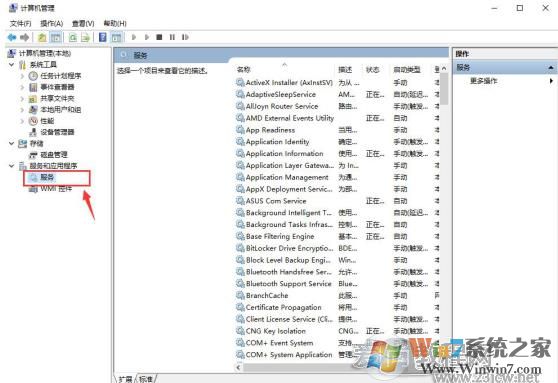Expand the 任务计划程序 node
Viewport: 558px width, 383px height.
[x=22, y=76]
